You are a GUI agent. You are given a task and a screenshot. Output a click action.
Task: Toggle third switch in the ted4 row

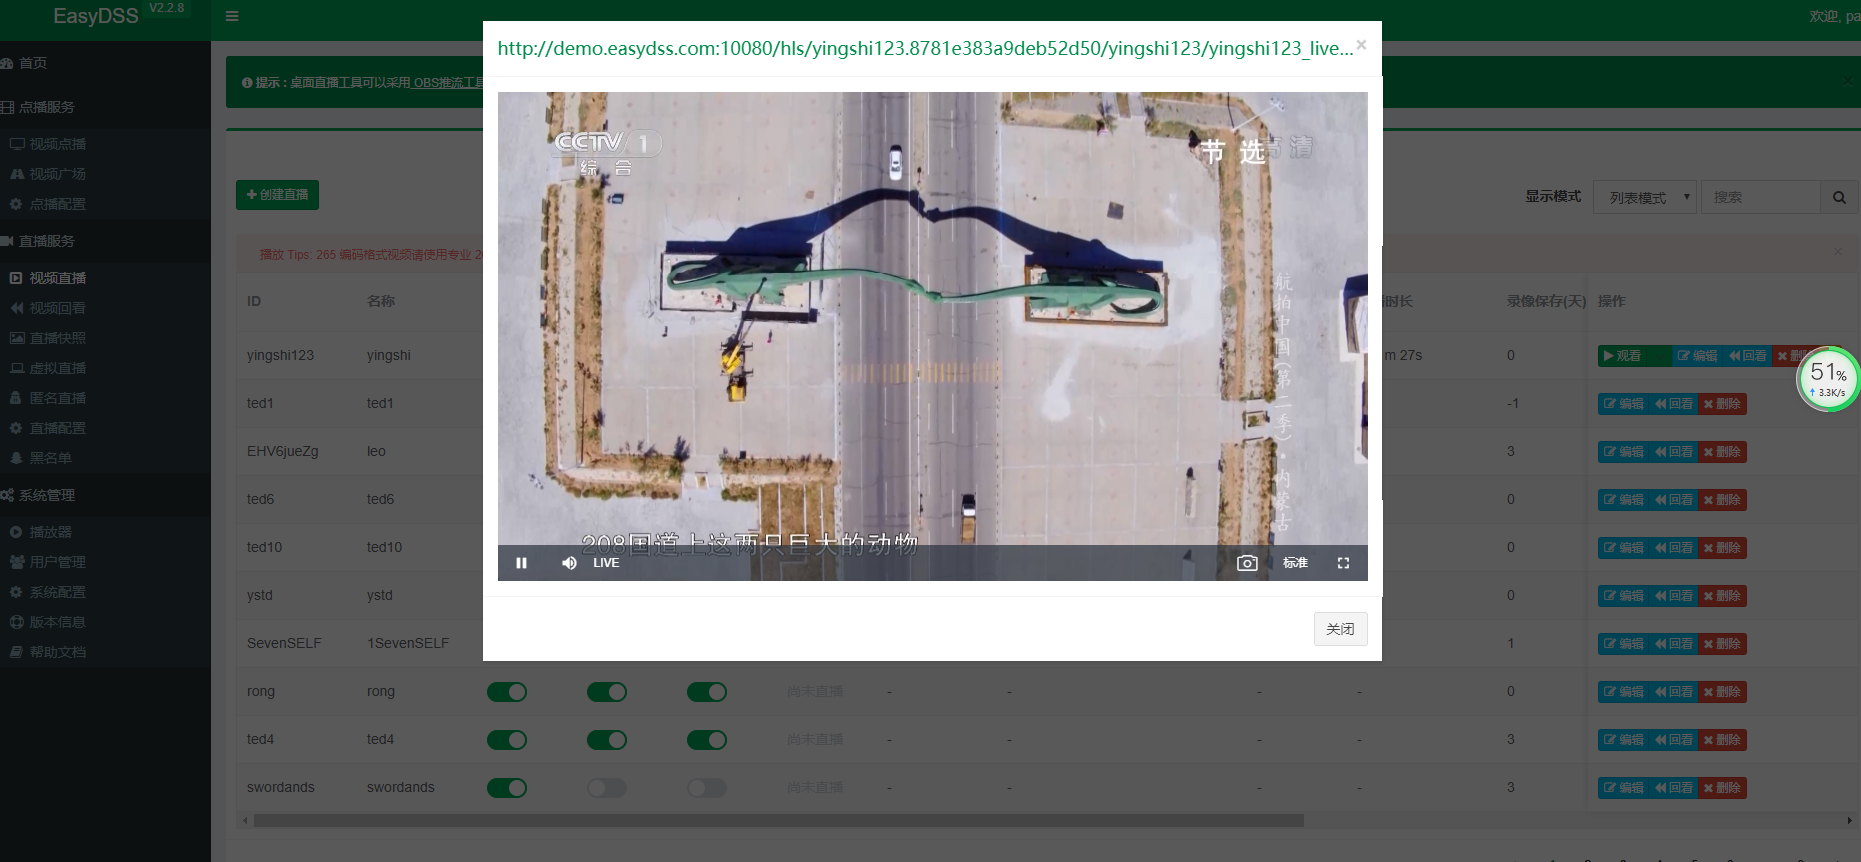coord(707,740)
